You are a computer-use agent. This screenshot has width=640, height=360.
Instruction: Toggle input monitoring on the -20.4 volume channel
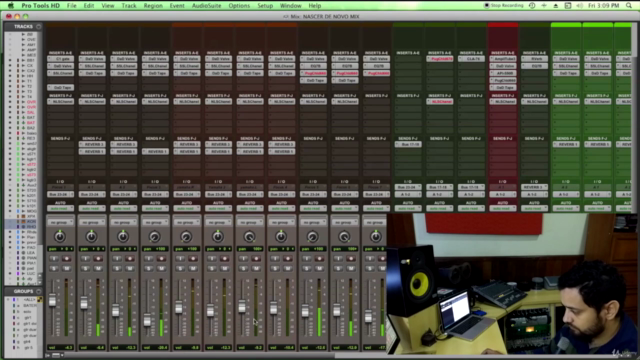(x=149, y=258)
